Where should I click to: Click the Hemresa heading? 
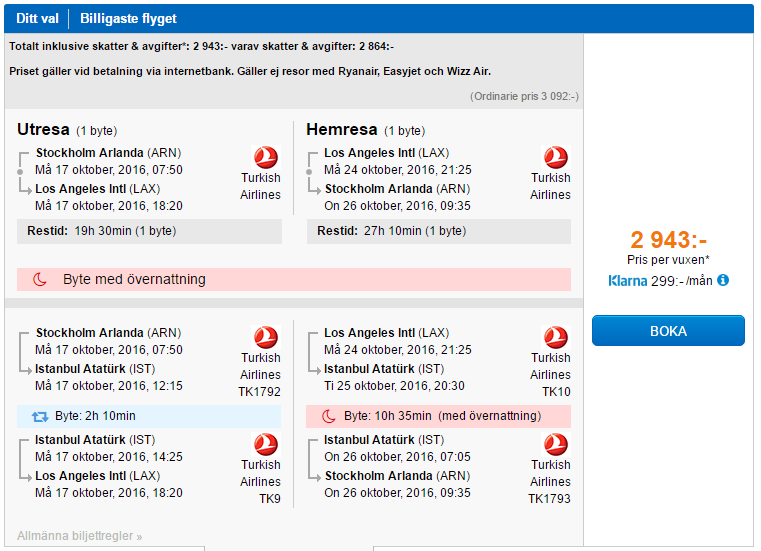(342, 129)
